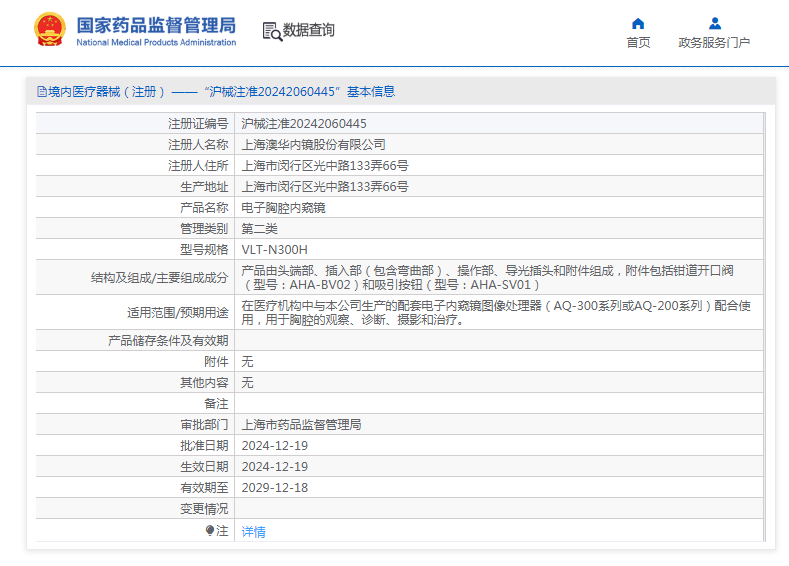This screenshot has width=789, height=566.
Task: Click the 结构及组成 description text
Action: [488, 278]
